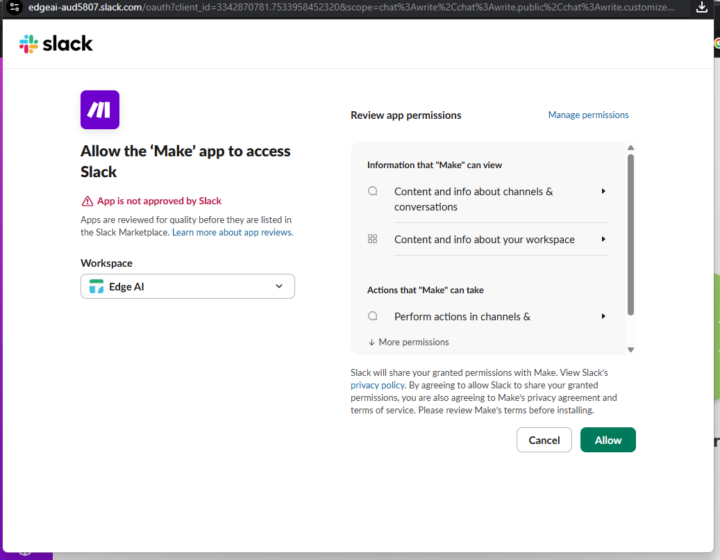The width and height of the screenshot is (720, 560).
Task: Click More permissions to see more
Action: pyautogui.click(x=409, y=342)
